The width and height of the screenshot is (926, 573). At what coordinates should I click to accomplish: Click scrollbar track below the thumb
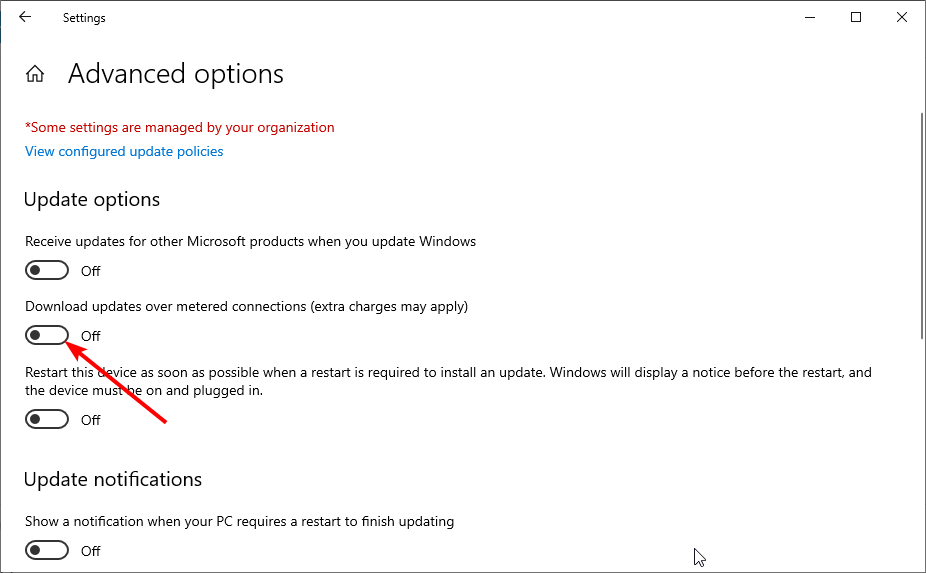tap(920, 450)
